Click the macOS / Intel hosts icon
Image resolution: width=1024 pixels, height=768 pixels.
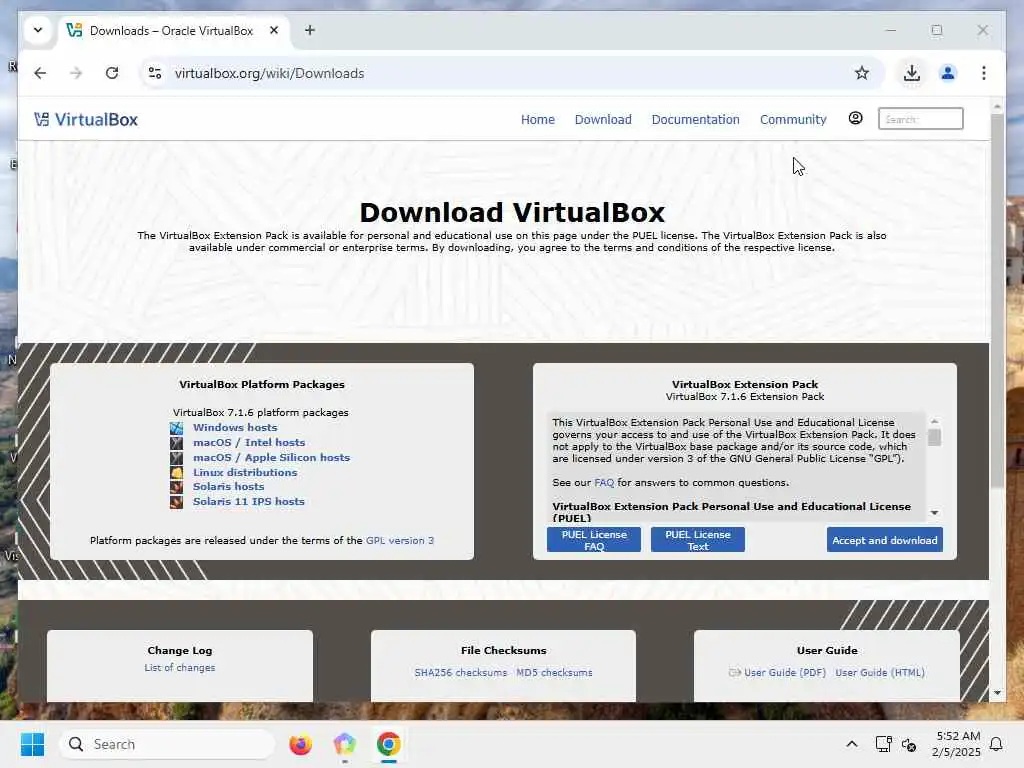[x=176, y=443]
